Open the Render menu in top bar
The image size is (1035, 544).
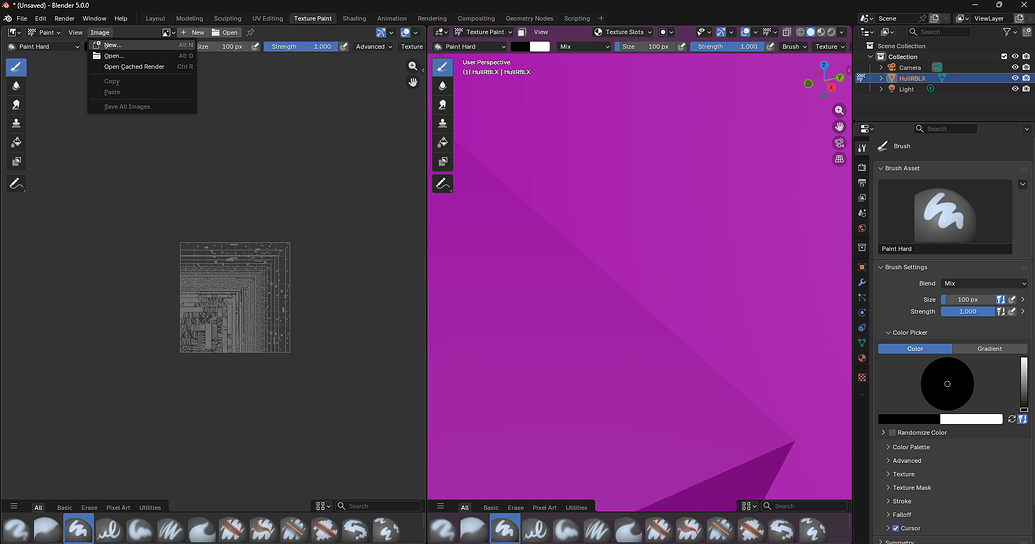64,18
